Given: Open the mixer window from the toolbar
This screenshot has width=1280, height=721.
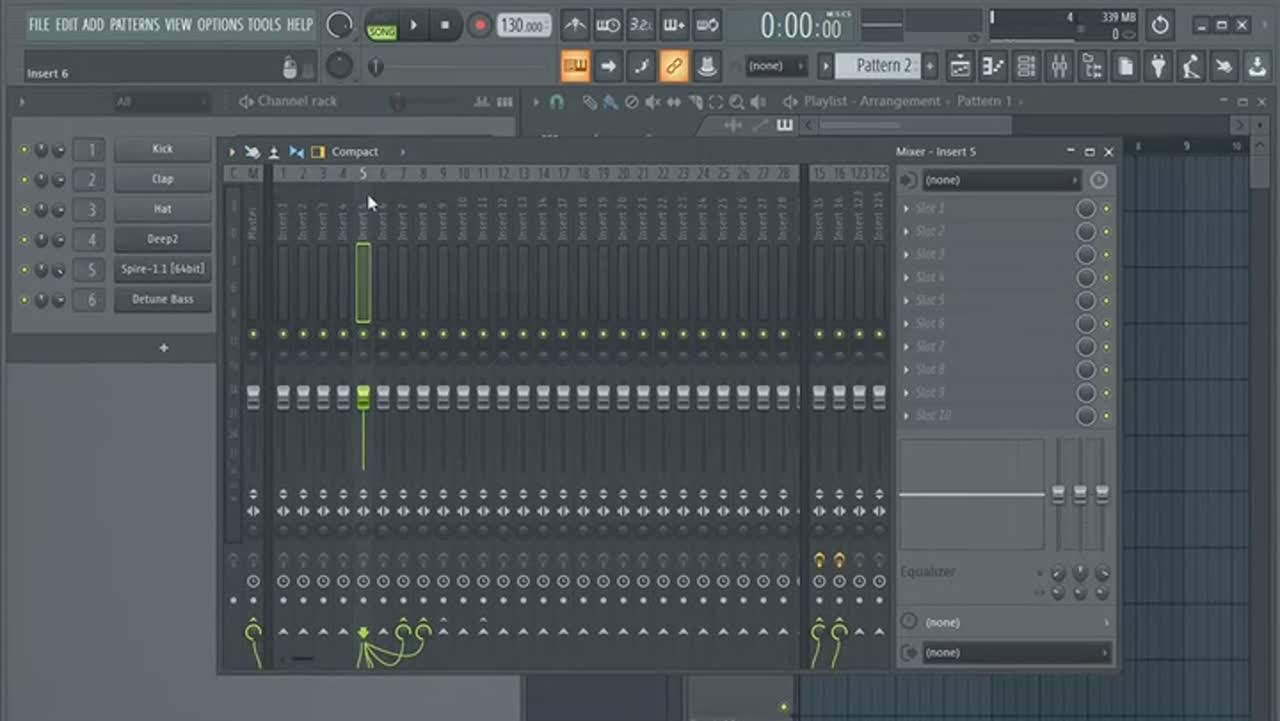Looking at the screenshot, I should tap(1058, 67).
